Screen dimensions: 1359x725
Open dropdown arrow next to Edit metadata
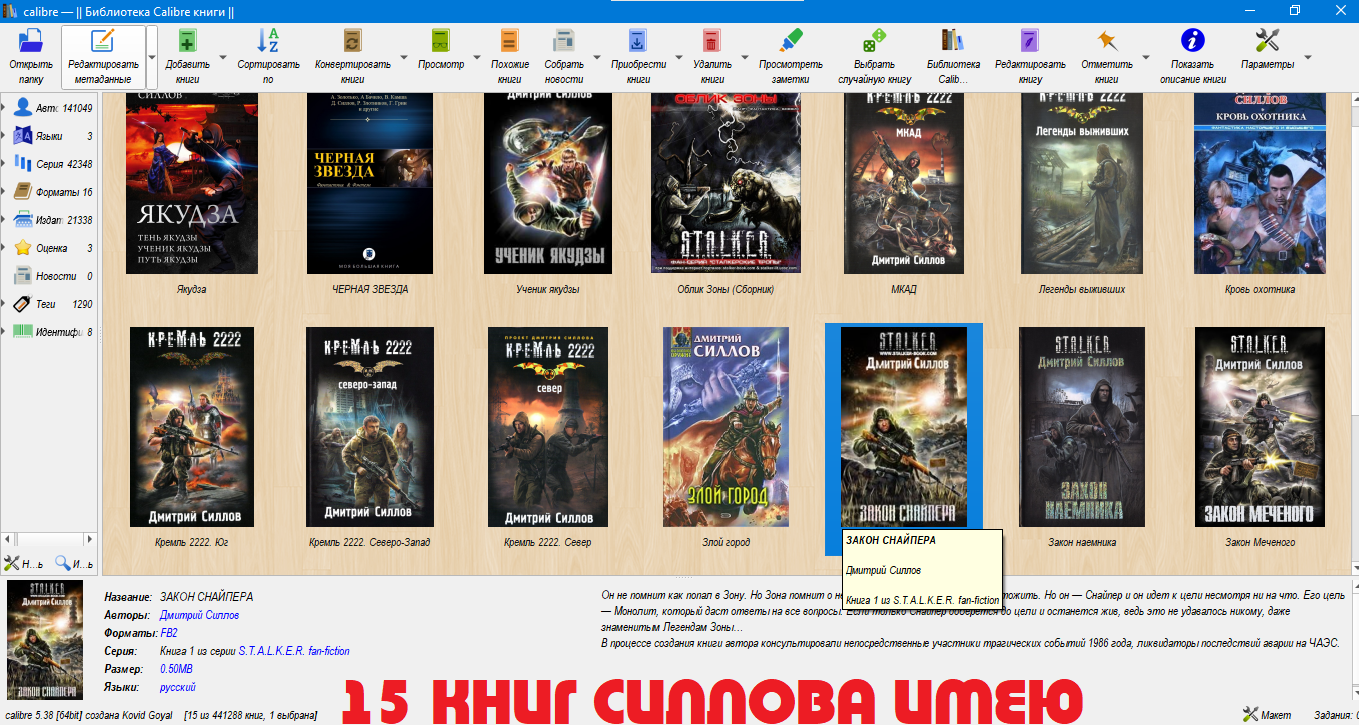click(152, 57)
